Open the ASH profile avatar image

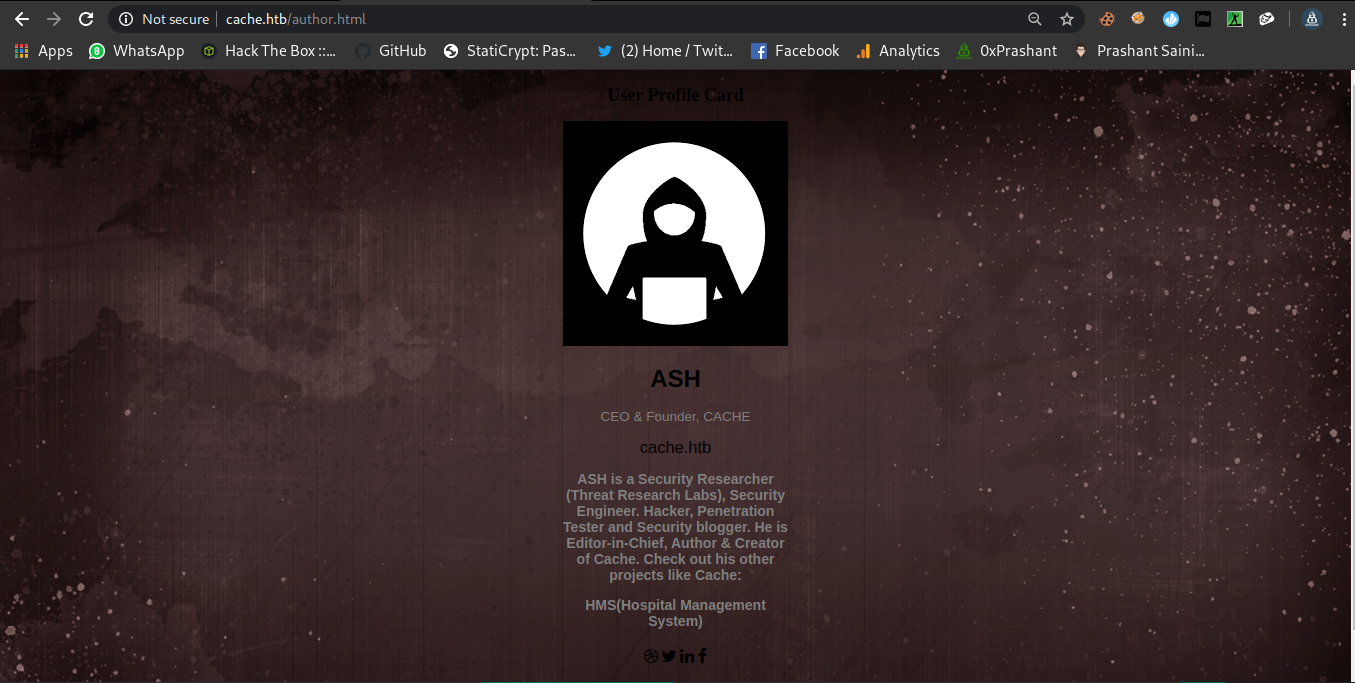(x=675, y=233)
